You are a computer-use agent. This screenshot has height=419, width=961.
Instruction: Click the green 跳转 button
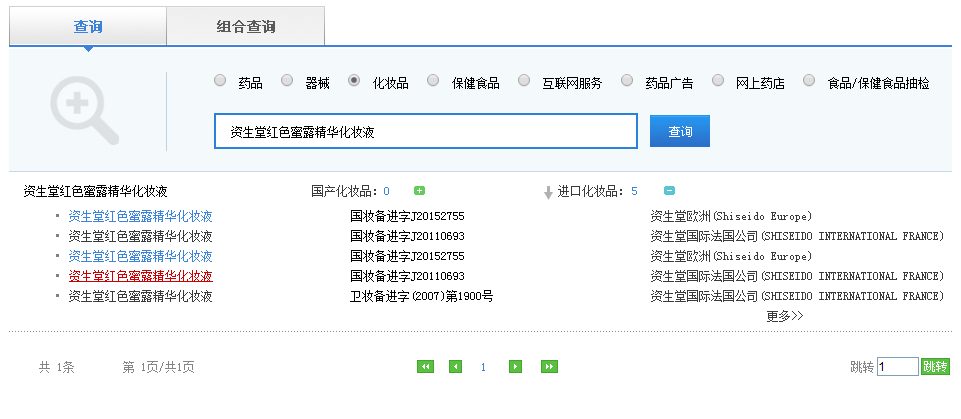935,367
